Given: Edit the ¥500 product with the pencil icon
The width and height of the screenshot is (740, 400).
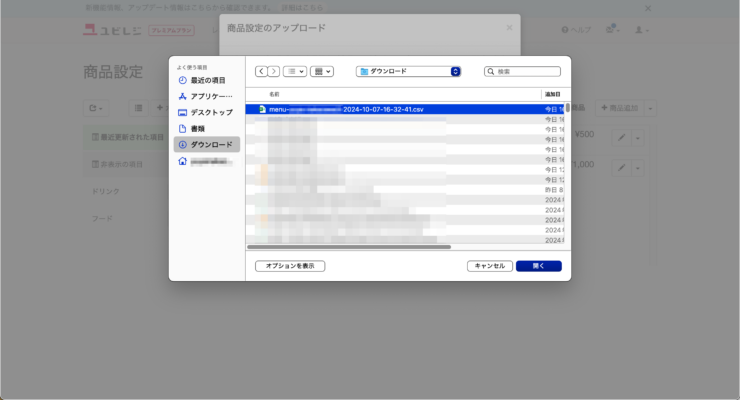Looking at the screenshot, I should pos(622,138).
